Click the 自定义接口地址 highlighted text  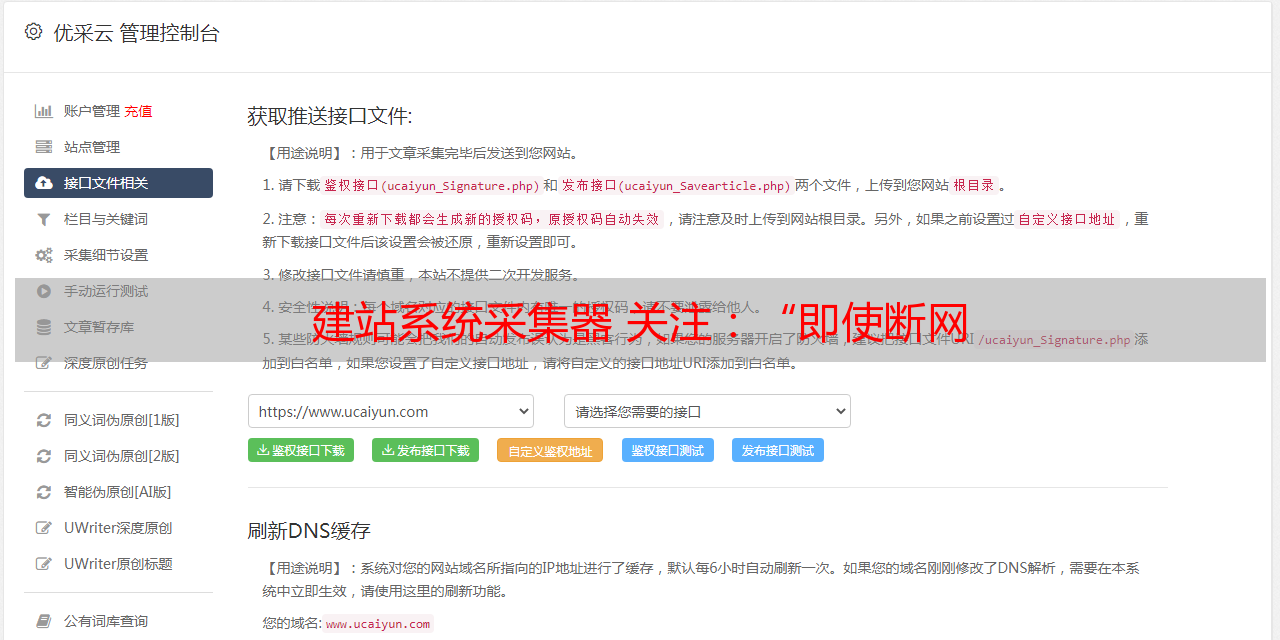pos(1067,219)
